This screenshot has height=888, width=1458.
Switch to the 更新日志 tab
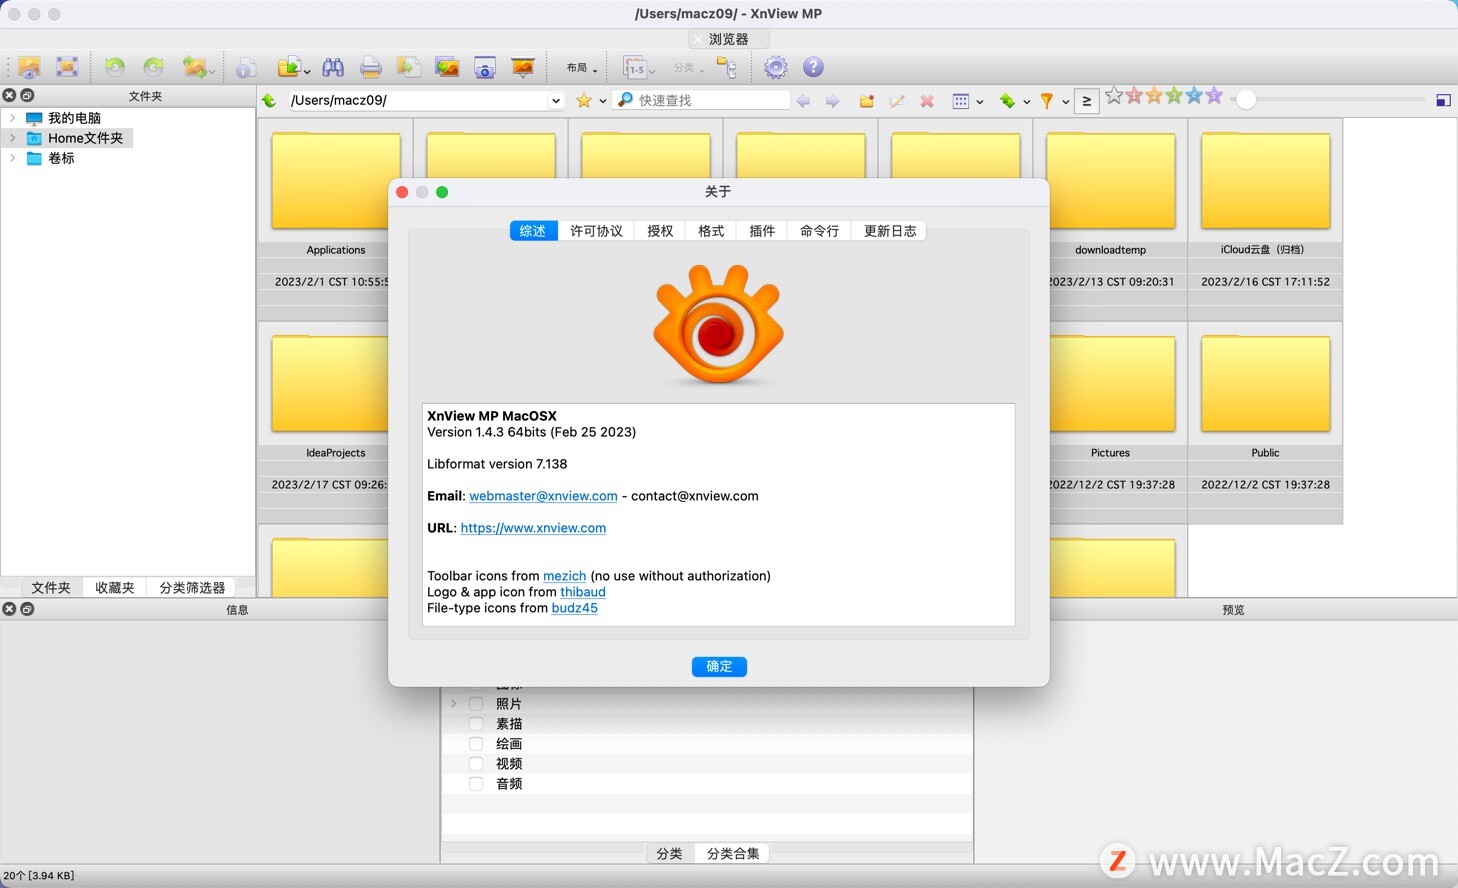pyautogui.click(x=890, y=231)
